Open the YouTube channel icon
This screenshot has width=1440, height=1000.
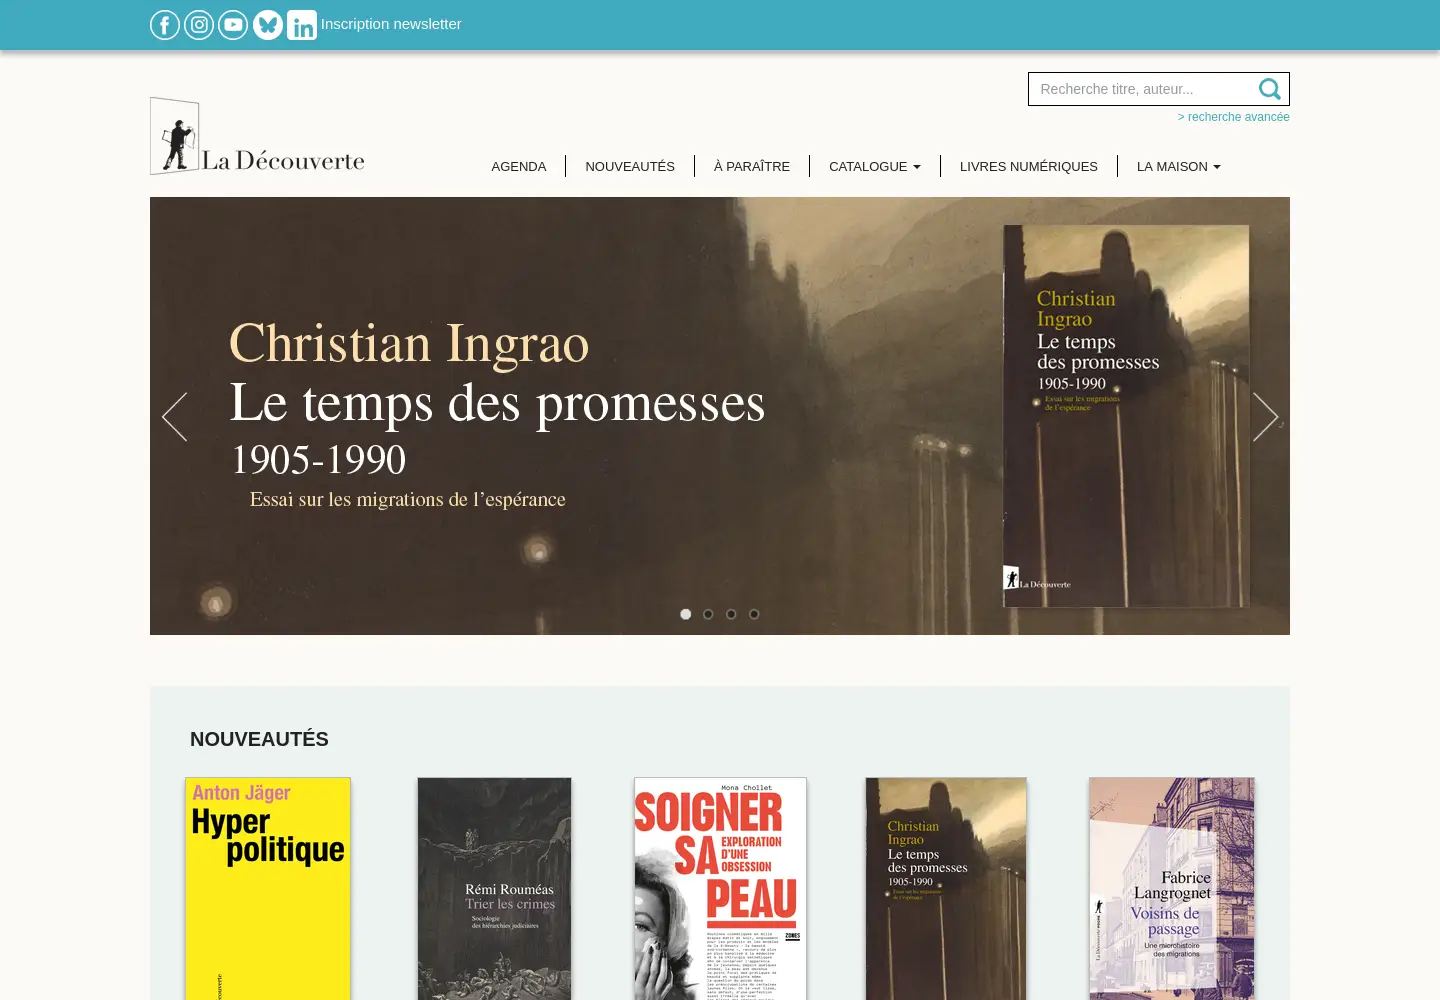(x=233, y=25)
